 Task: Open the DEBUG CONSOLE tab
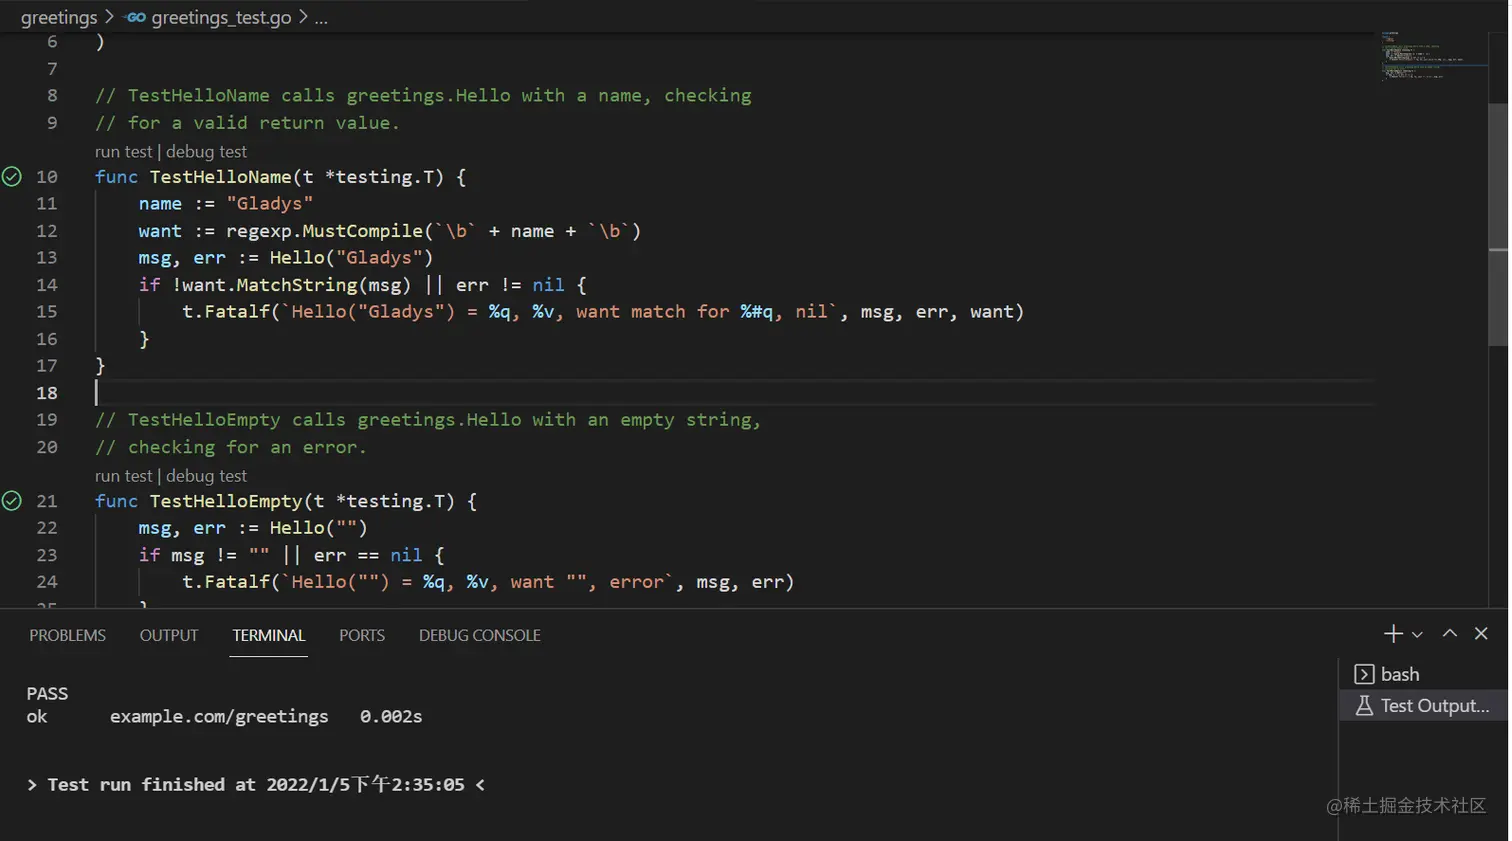(480, 635)
